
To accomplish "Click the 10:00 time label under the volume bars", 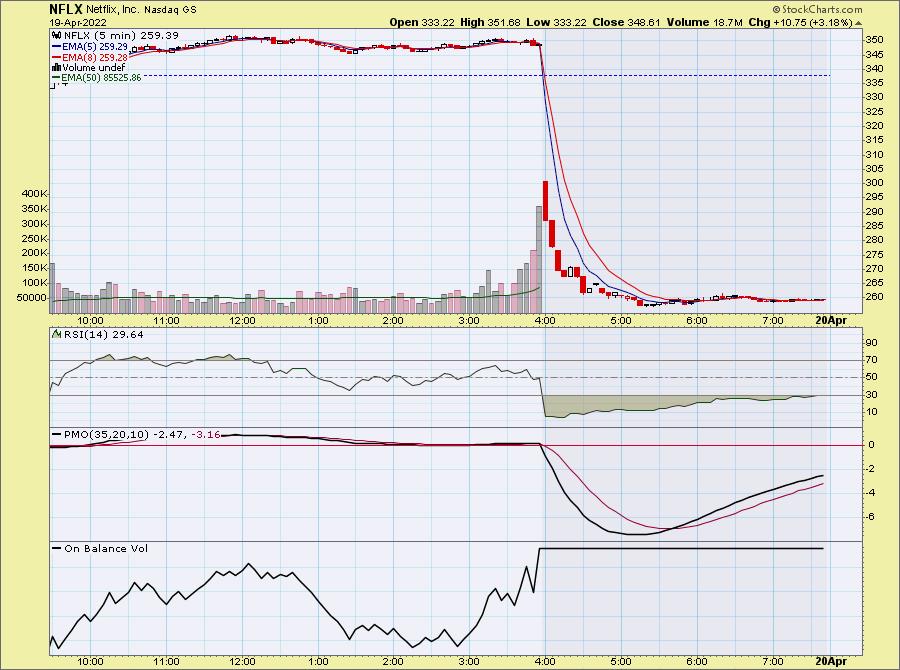I will click(x=91, y=320).
